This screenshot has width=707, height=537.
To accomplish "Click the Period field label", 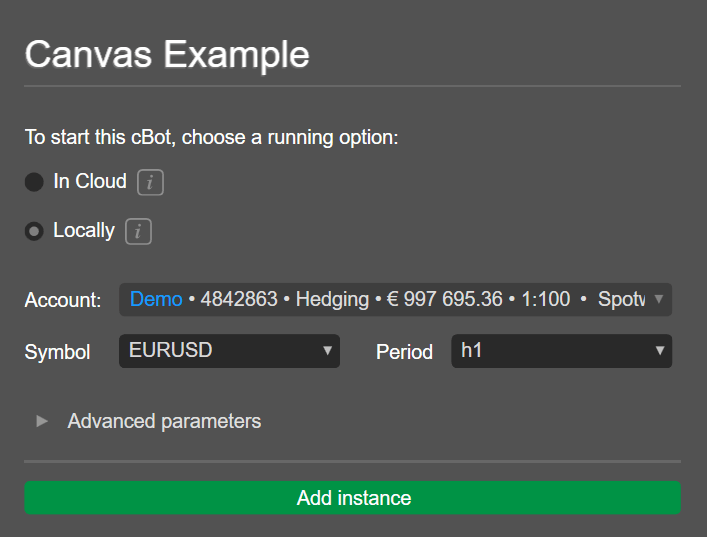I will 404,352.
